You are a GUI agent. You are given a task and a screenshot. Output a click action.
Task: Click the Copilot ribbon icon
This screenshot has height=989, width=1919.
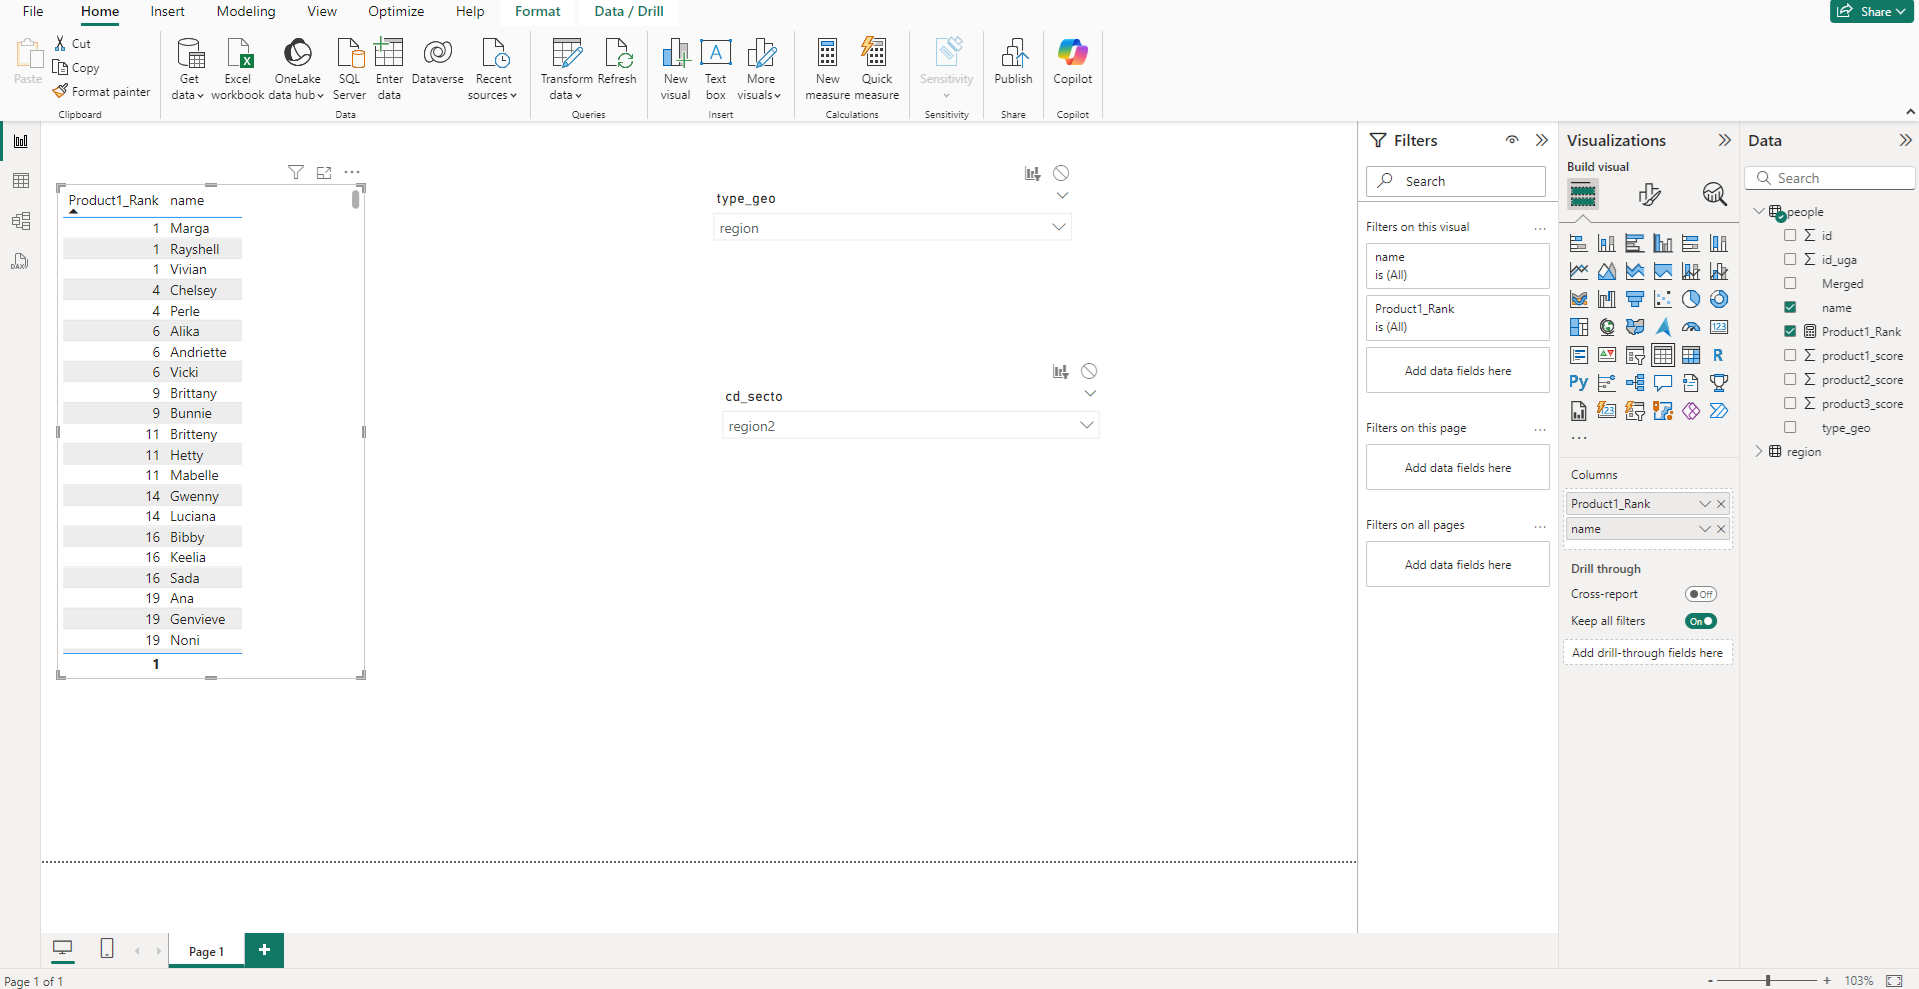(x=1072, y=61)
